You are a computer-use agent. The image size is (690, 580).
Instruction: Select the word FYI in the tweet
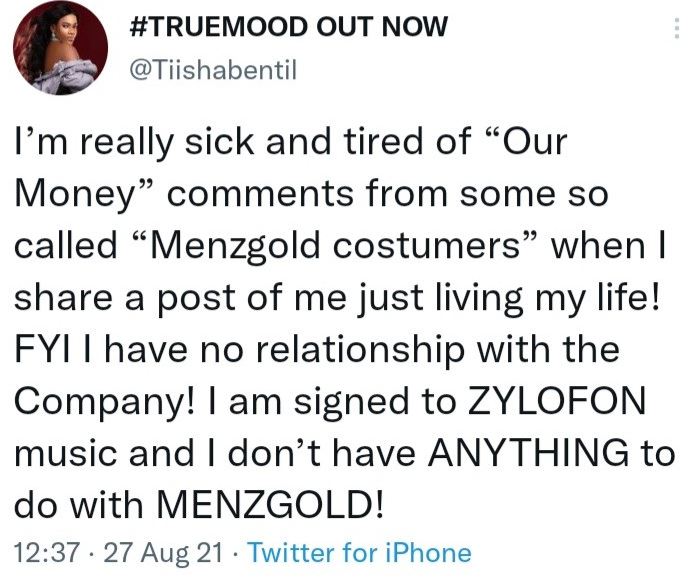pyautogui.click(x=42, y=349)
